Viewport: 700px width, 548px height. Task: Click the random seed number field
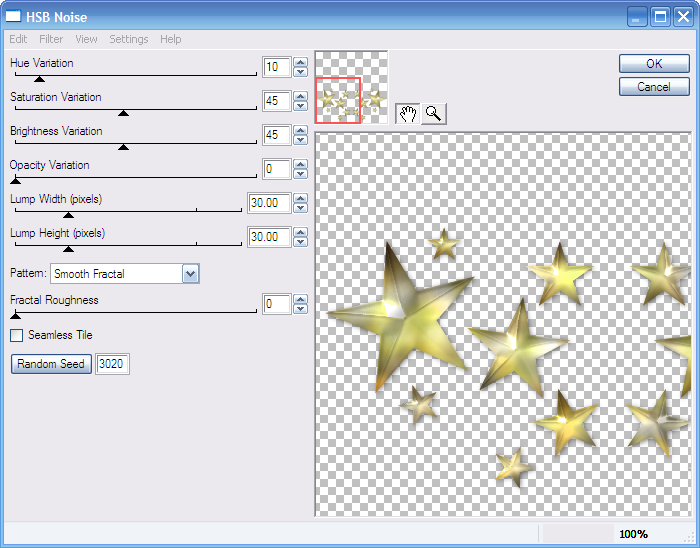point(112,364)
